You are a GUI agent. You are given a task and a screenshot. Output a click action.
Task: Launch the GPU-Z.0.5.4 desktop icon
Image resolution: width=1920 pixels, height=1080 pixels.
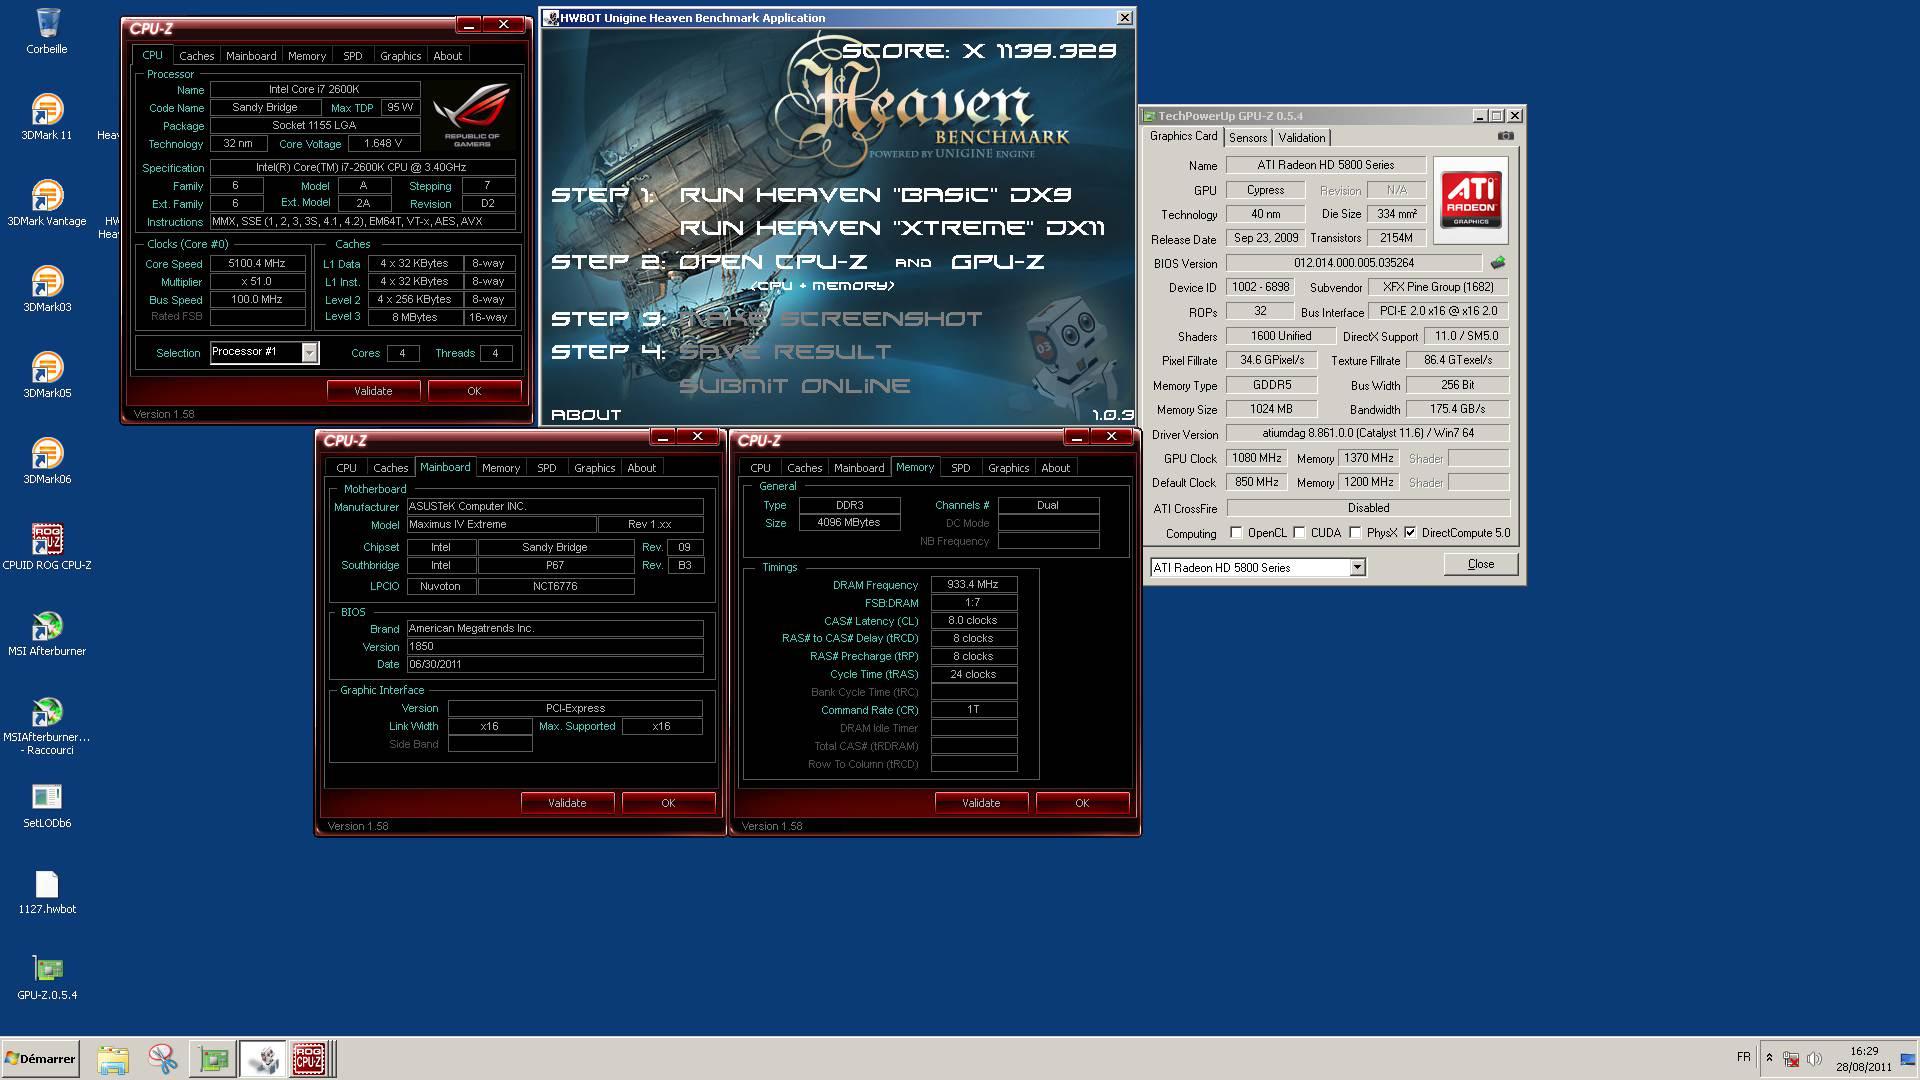click(46, 976)
